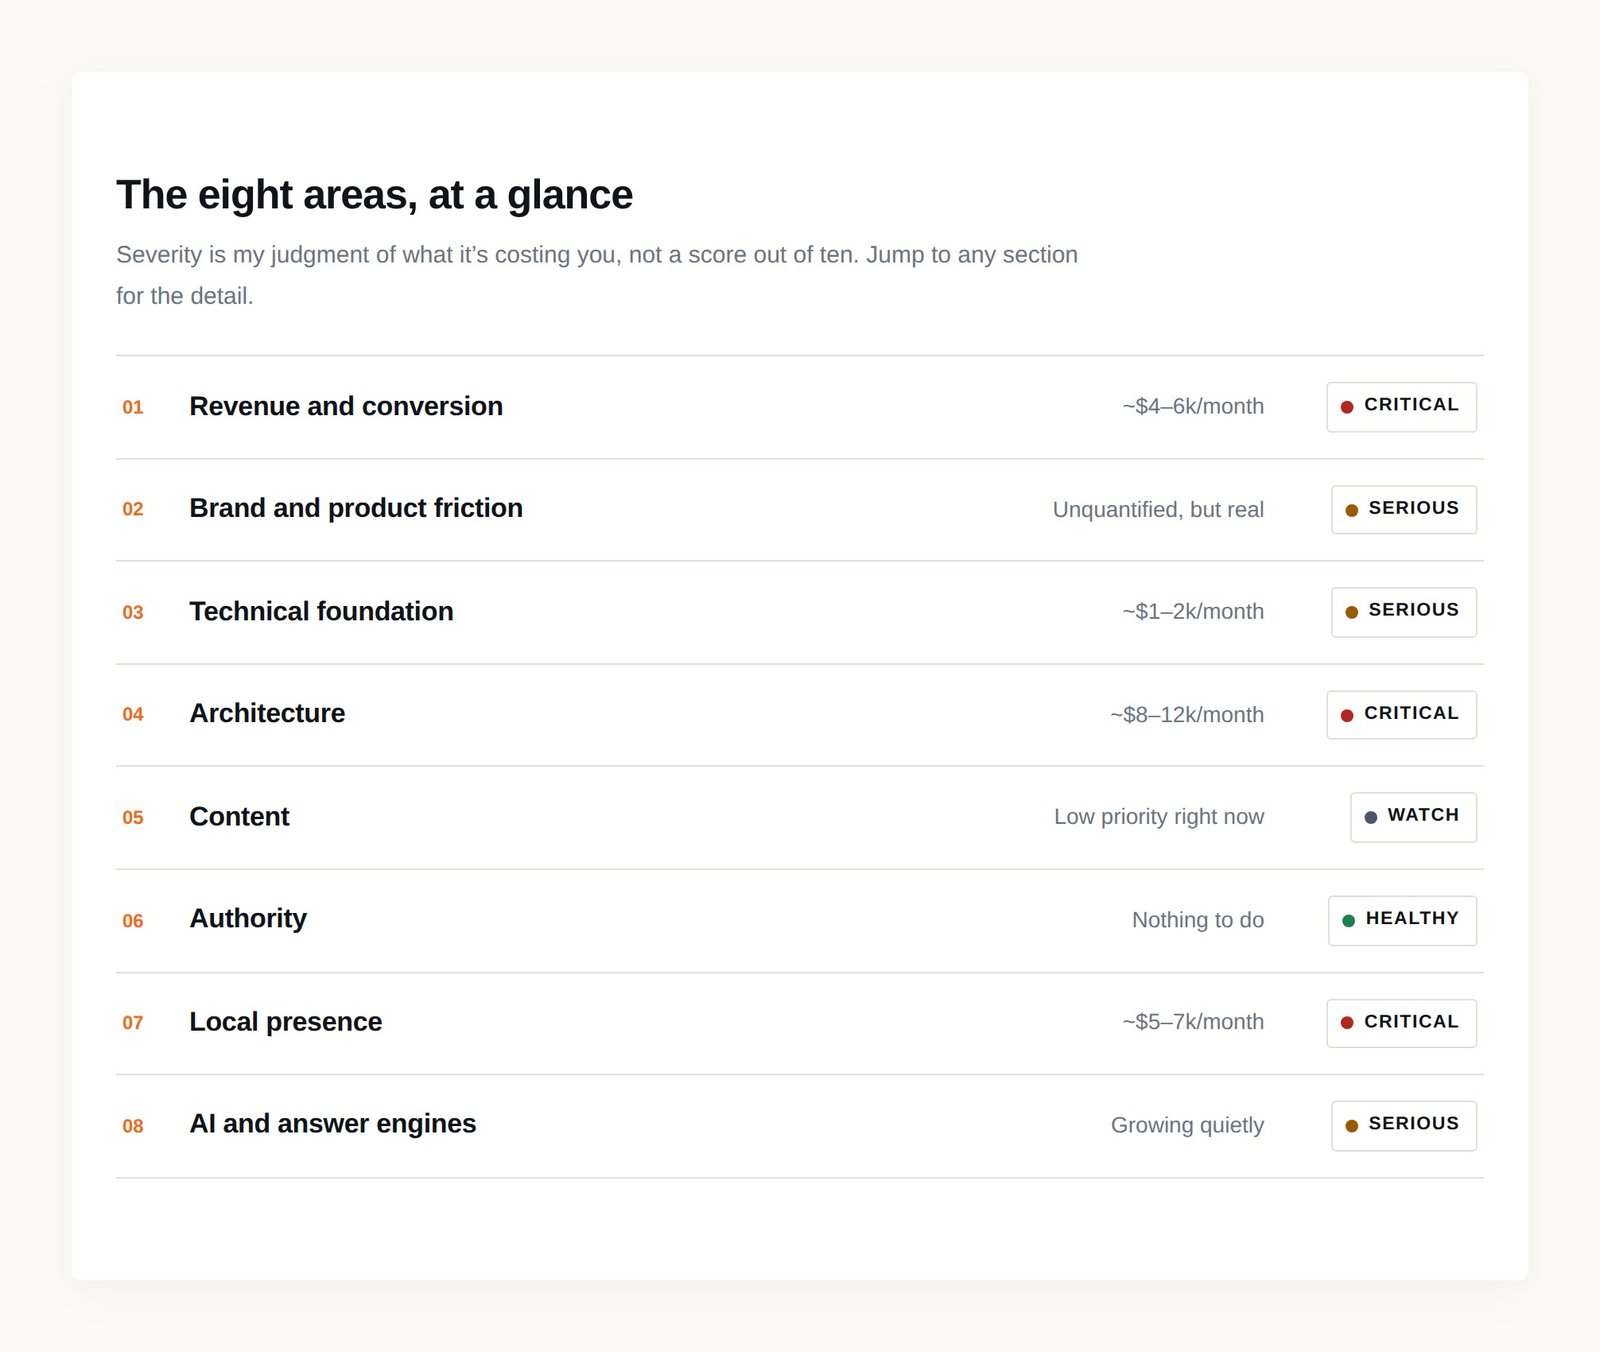The image size is (1600, 1352).
Task: Go to AI and answer engines
Action: tap(800, 1126)
